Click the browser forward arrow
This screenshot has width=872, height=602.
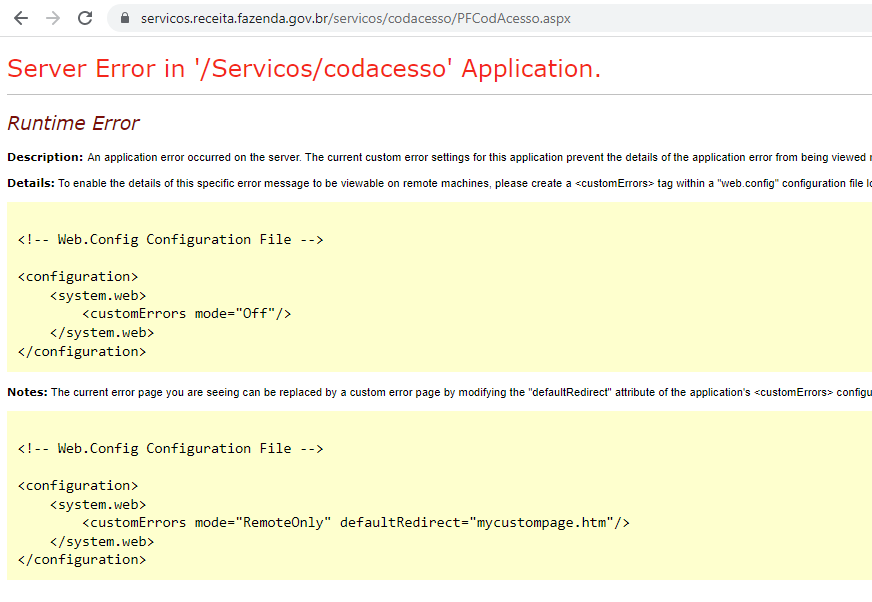[x=53, y=18]
